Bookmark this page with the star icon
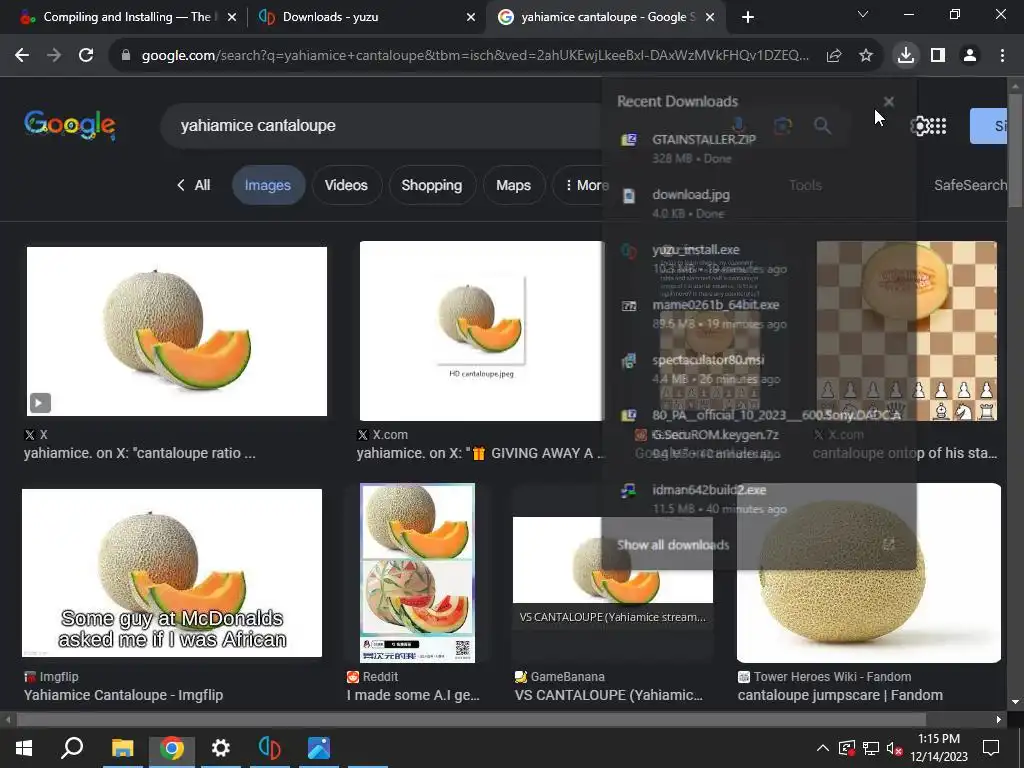The image size is (1024, 768). click(x=866, y=56)
